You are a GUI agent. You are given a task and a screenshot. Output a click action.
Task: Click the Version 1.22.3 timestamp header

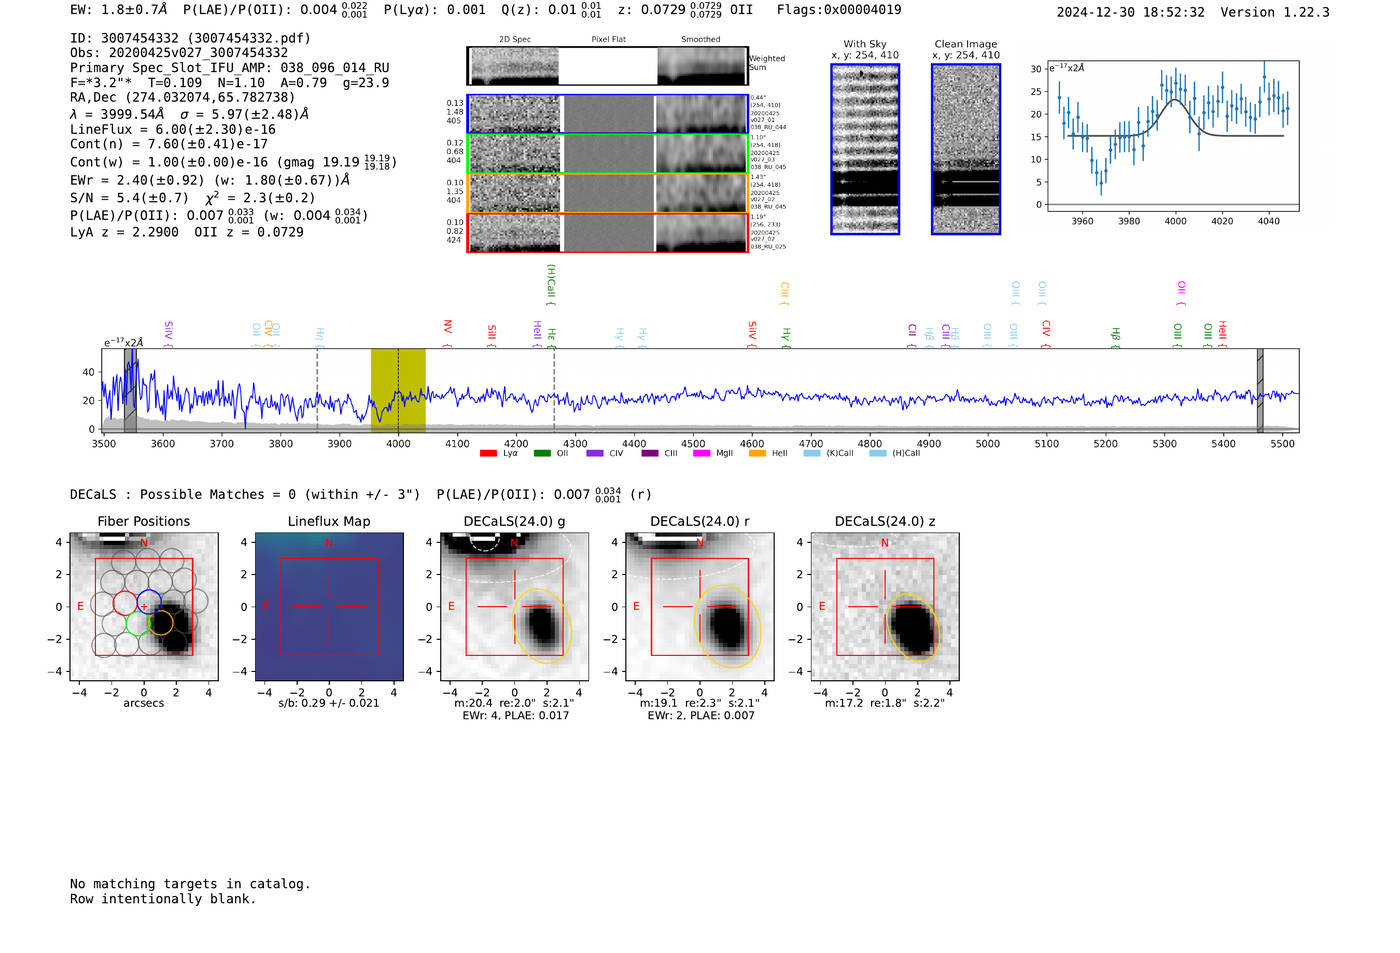[x=1193, y=12]
